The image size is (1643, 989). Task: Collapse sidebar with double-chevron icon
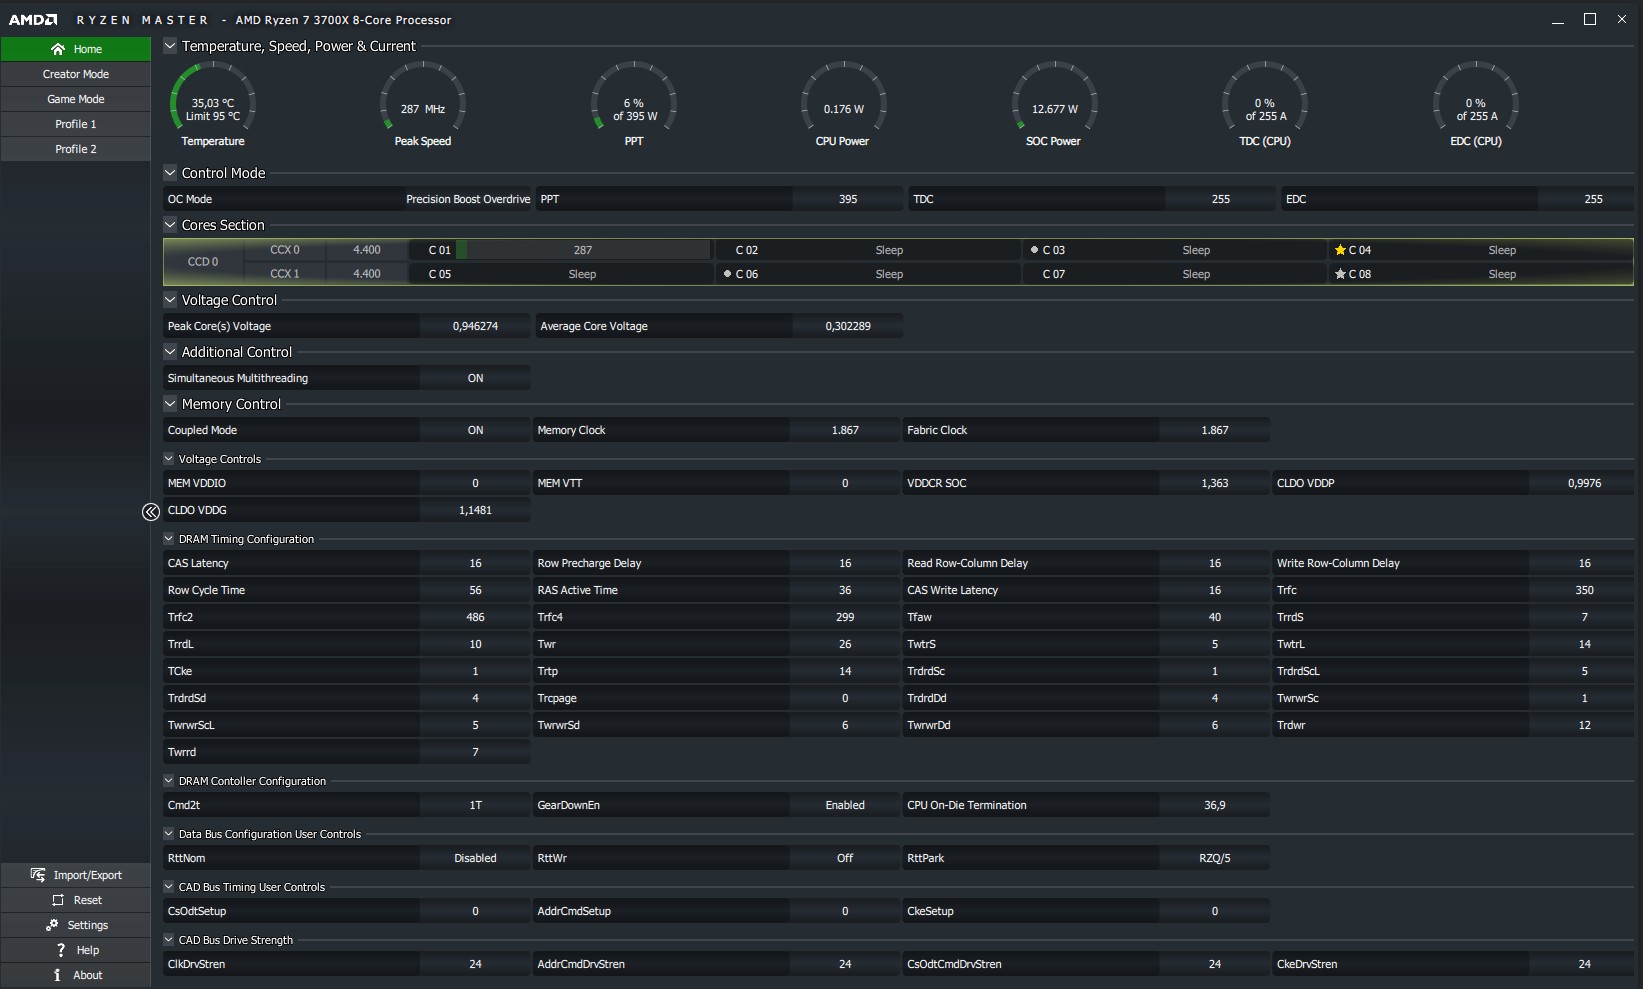pos(151,512)
